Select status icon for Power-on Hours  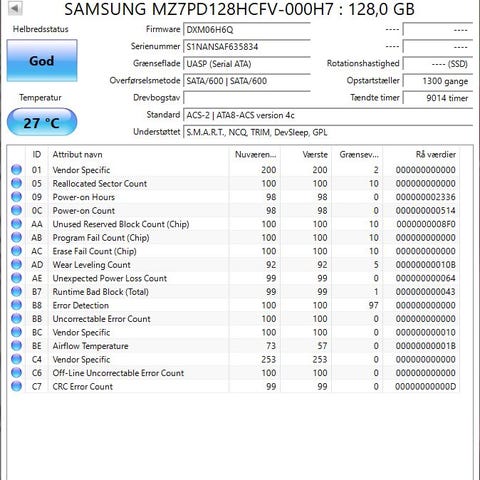point(16,197)
